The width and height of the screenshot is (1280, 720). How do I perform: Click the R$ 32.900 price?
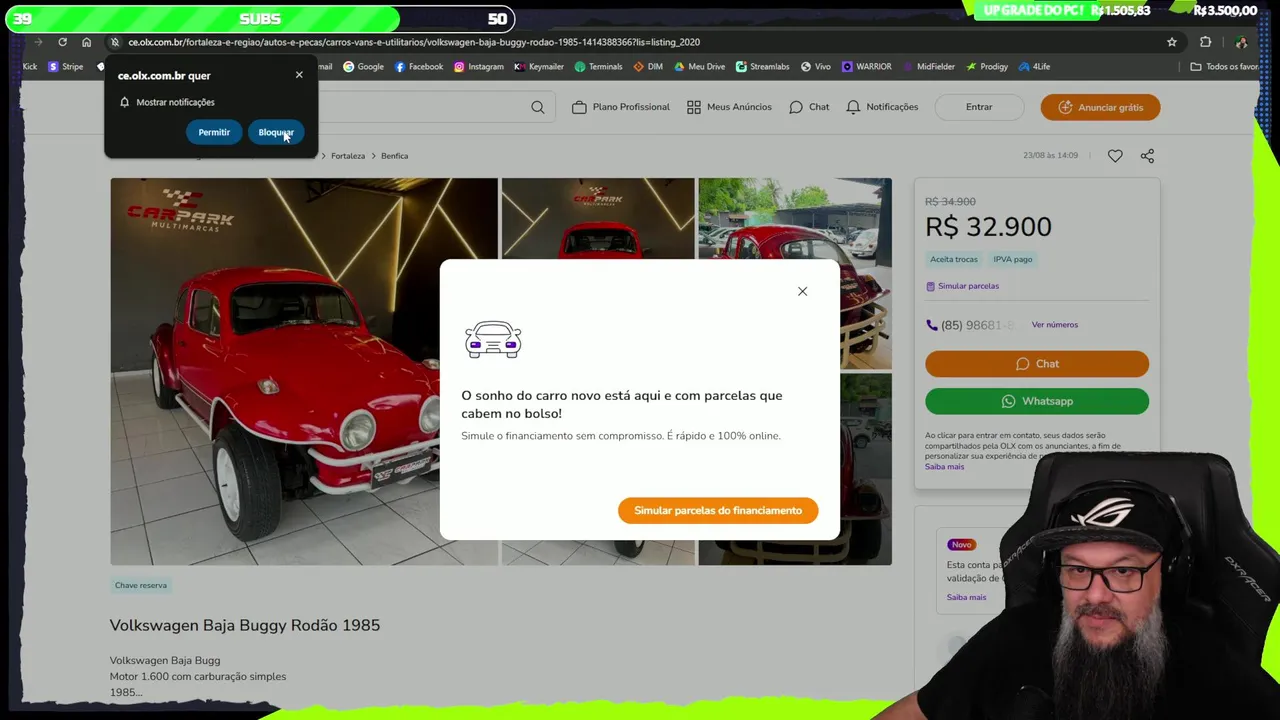[x=988, y=227]
